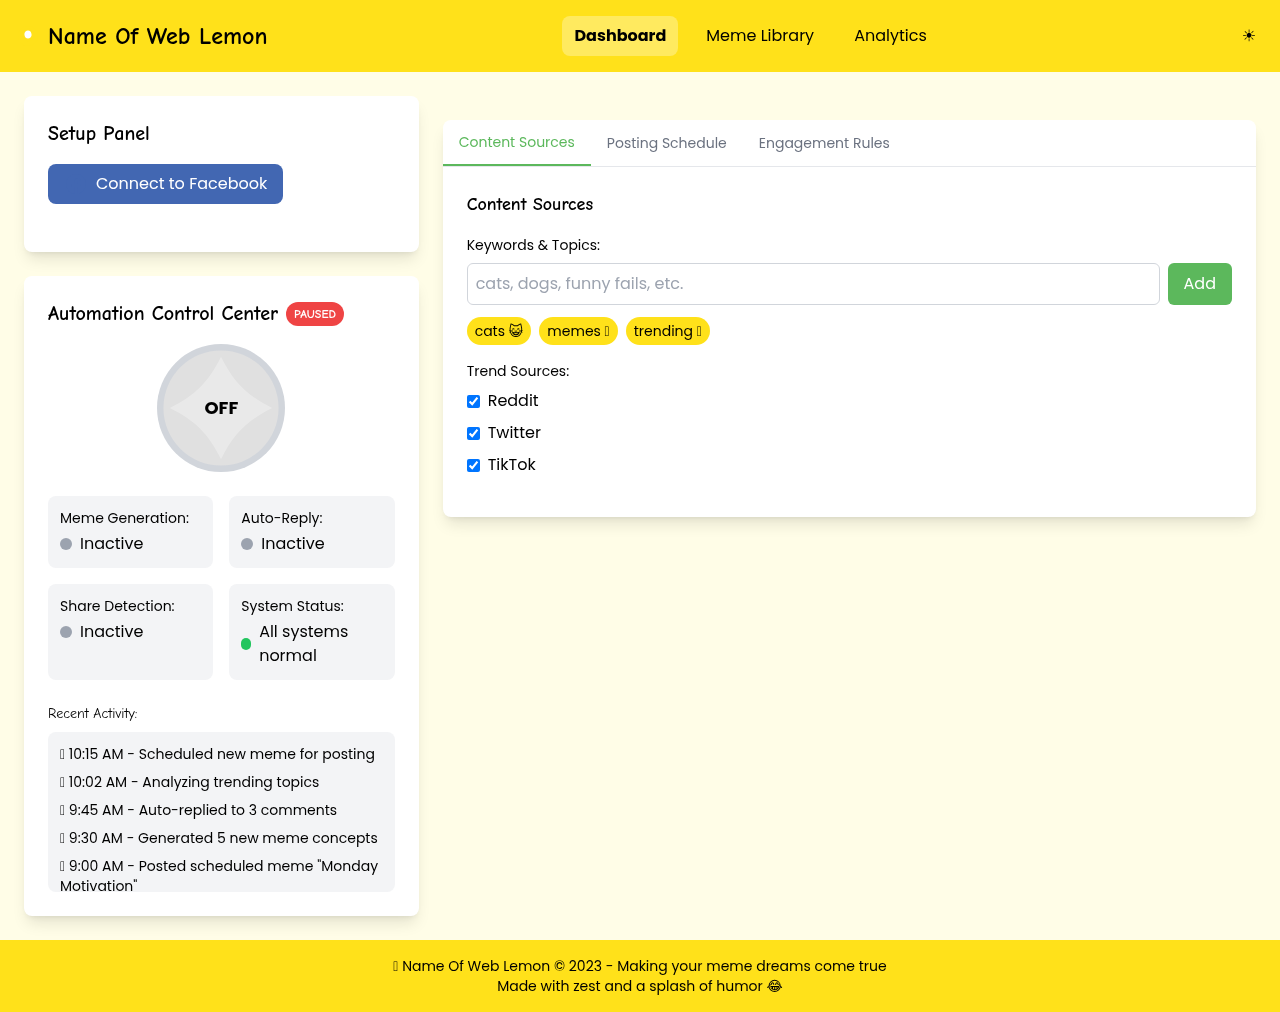Click the gray status dot beside Meme Generation Inactive
The width and height of the screenshot is (1280, 1012).
64,544
